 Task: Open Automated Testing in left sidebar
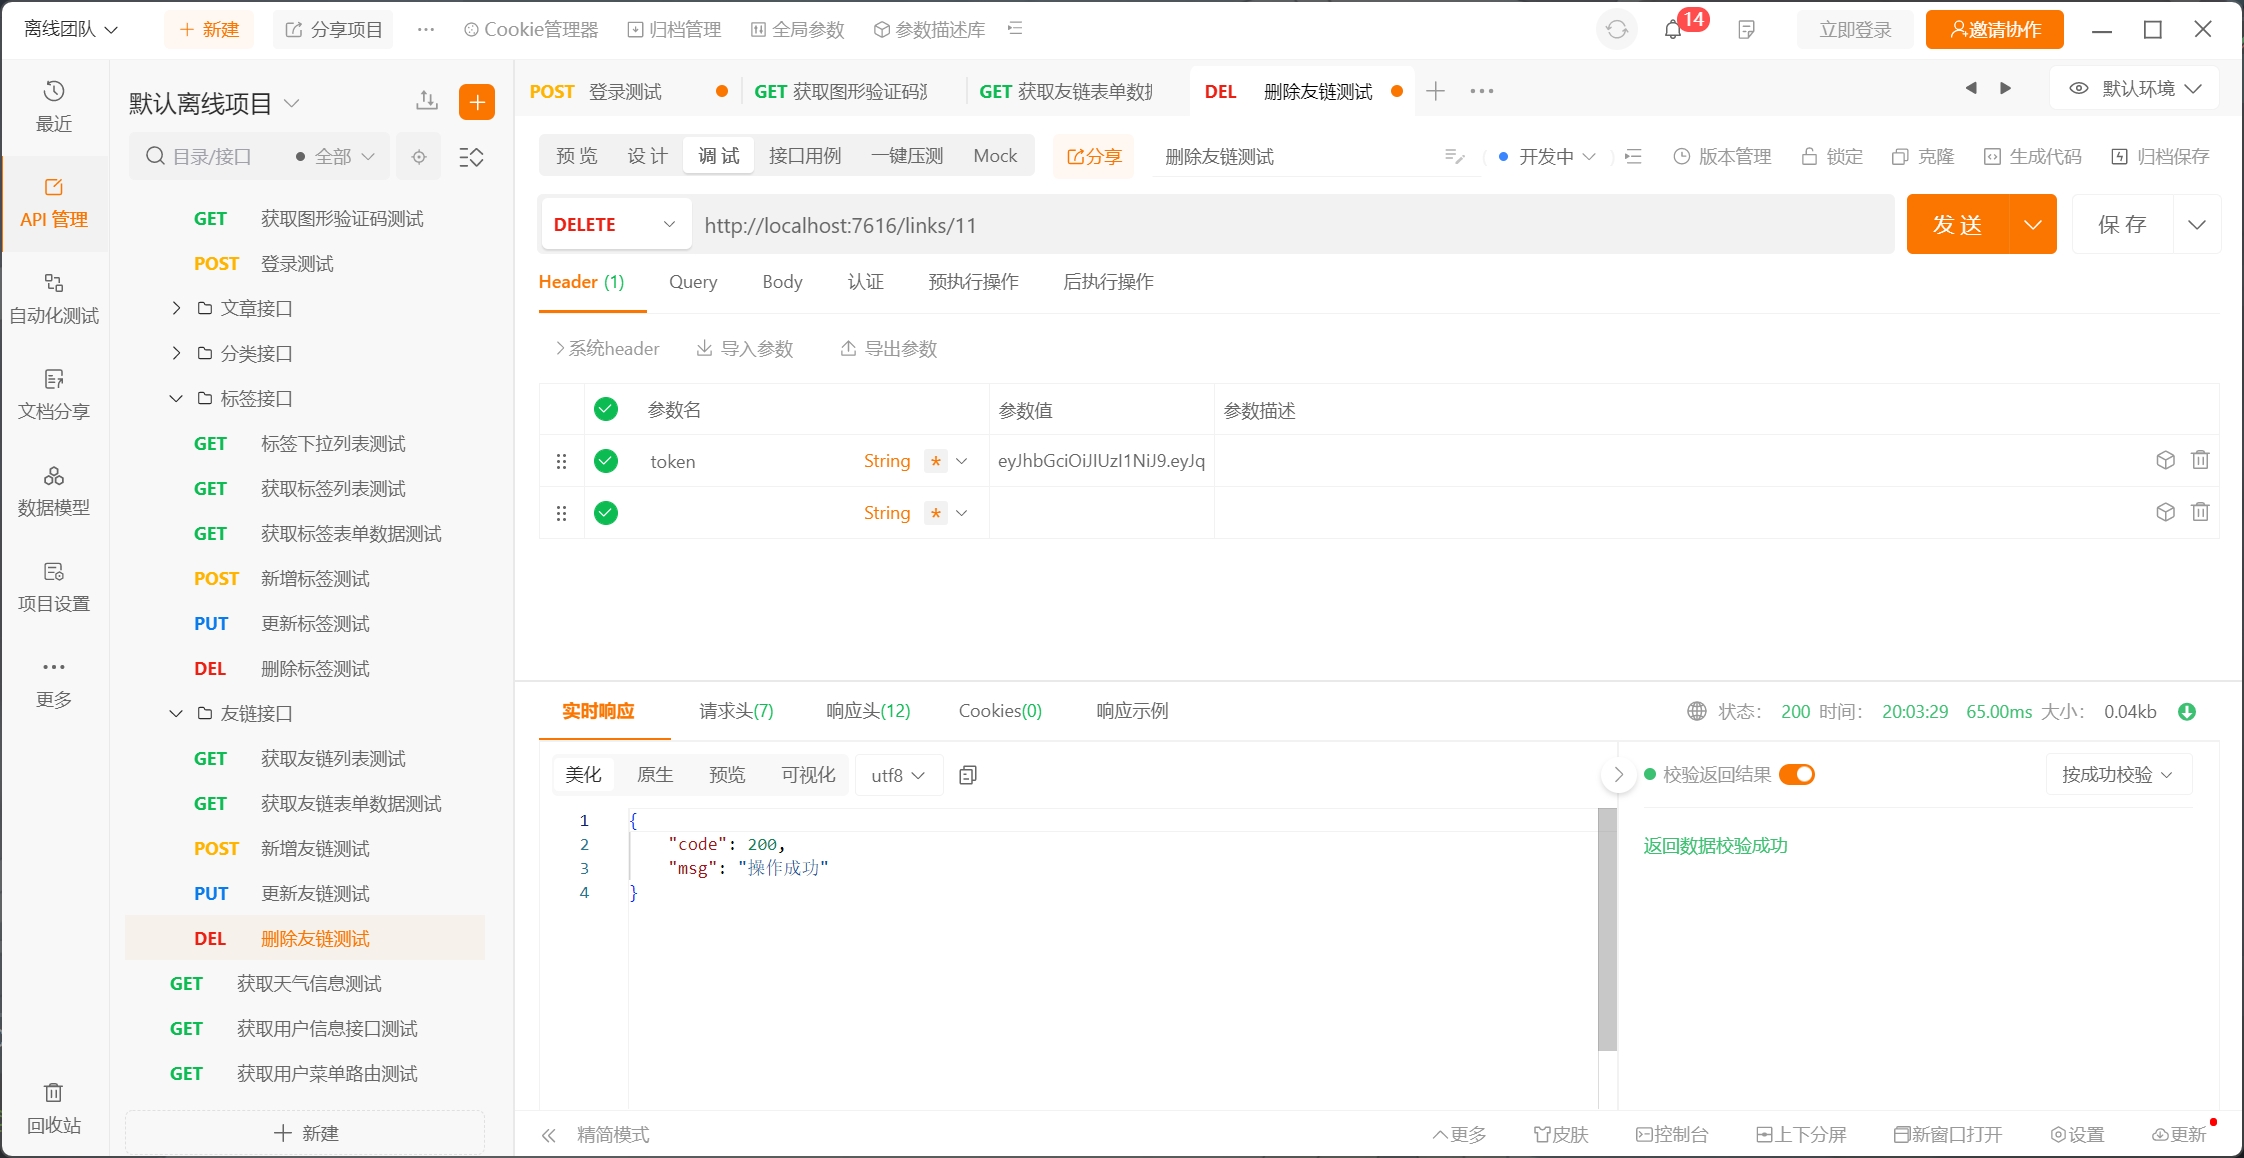click(54, 298)
